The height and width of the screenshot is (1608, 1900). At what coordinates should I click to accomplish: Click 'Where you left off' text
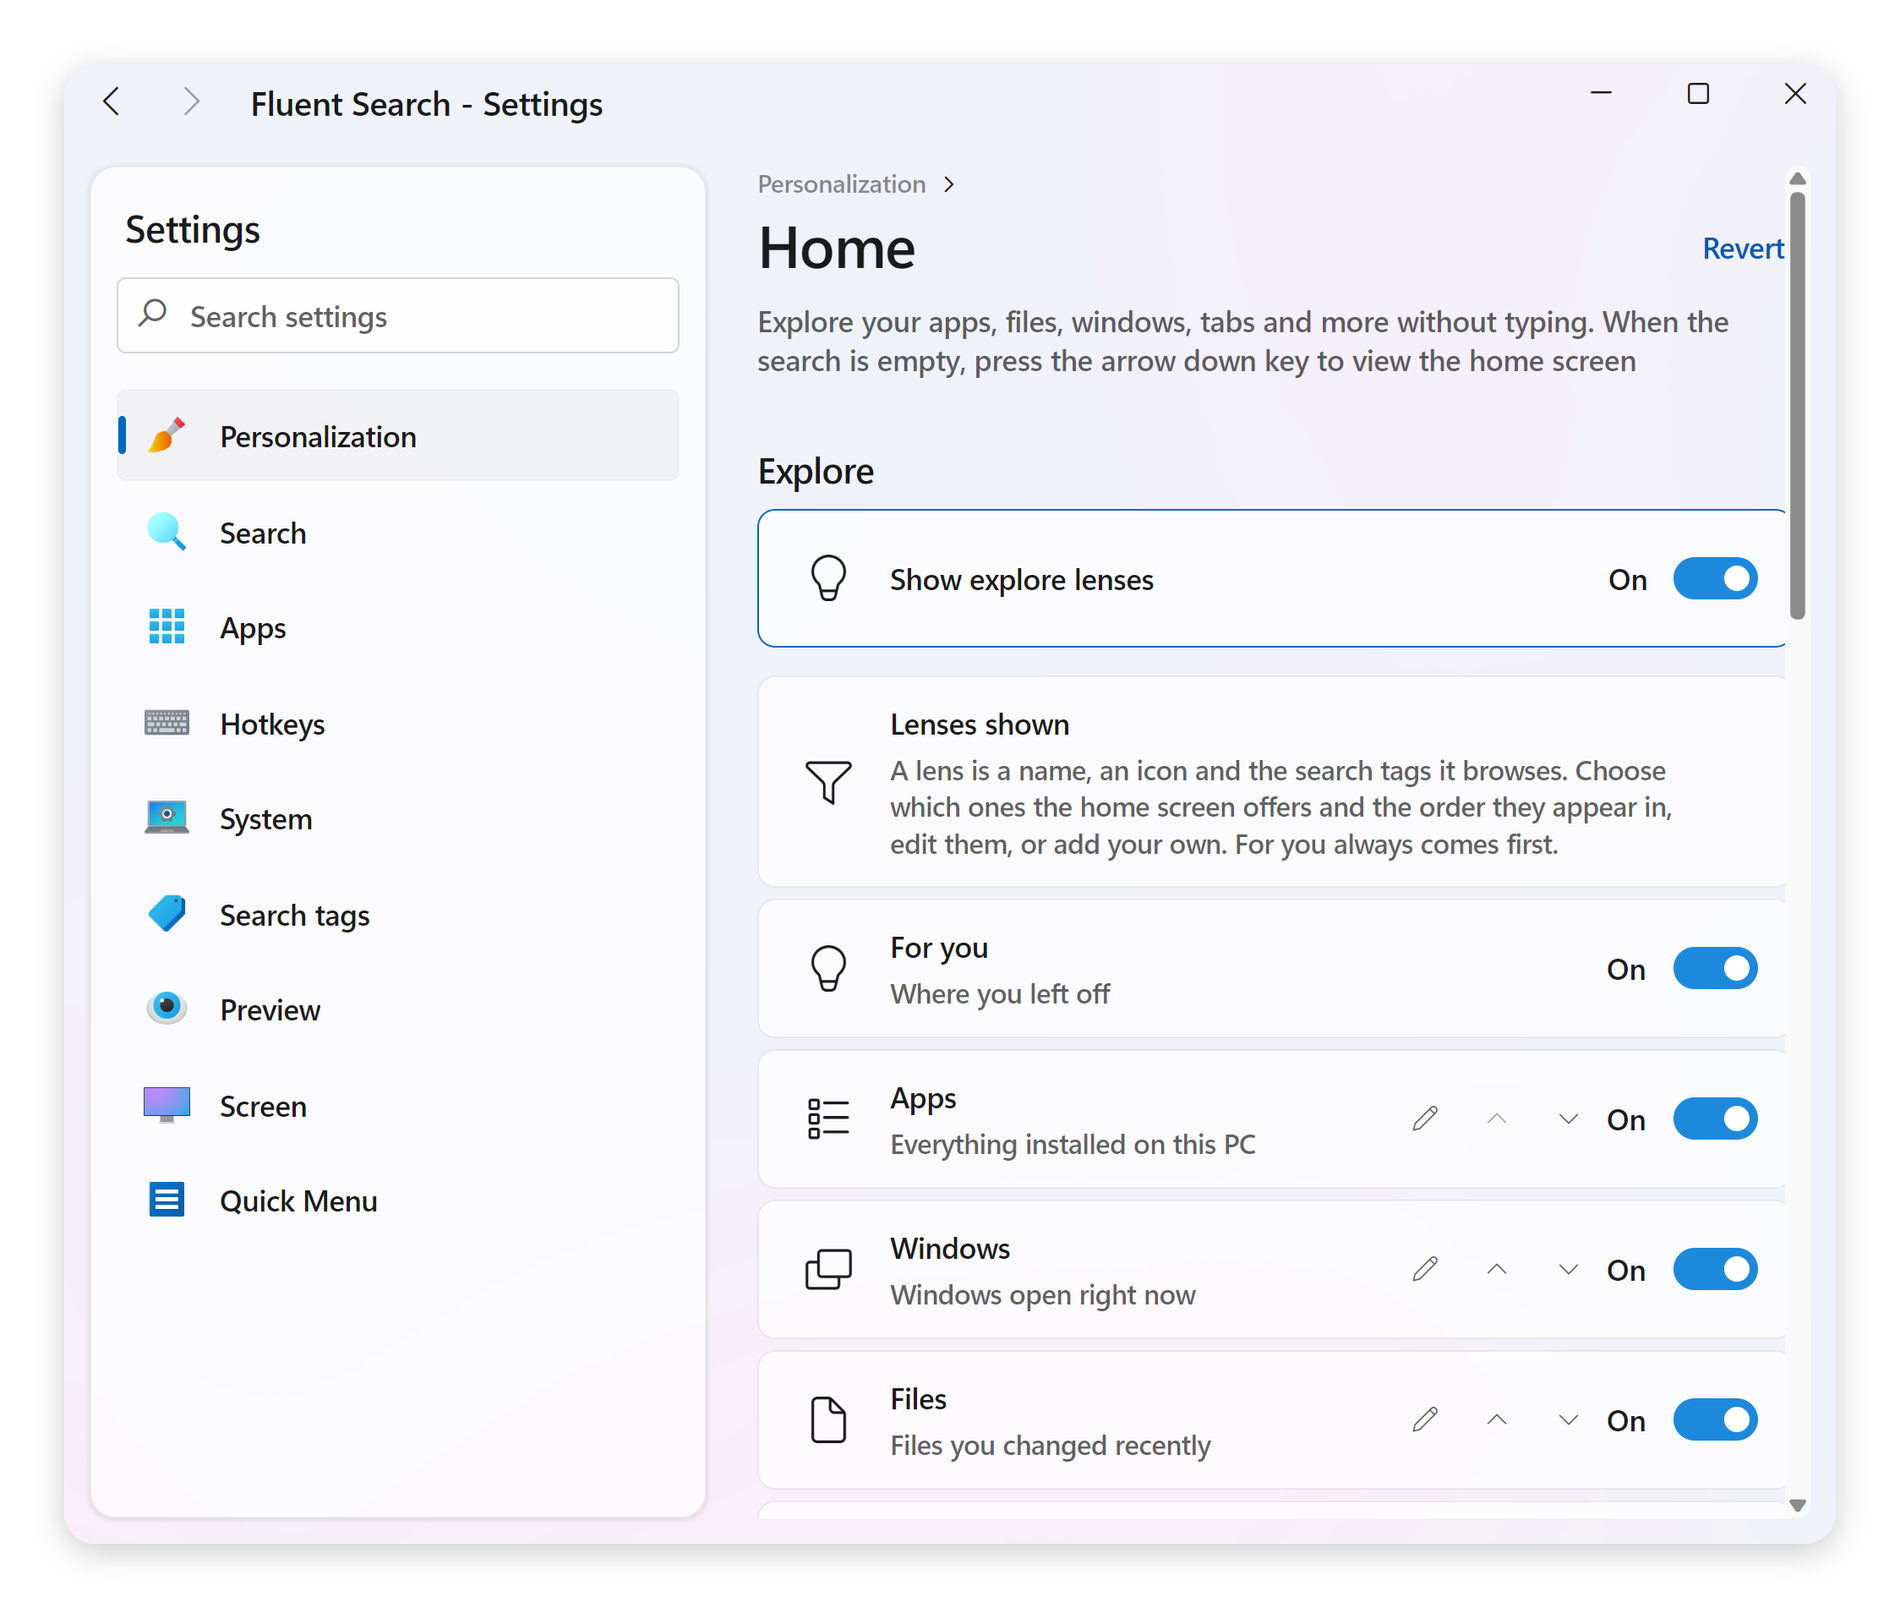999,993
